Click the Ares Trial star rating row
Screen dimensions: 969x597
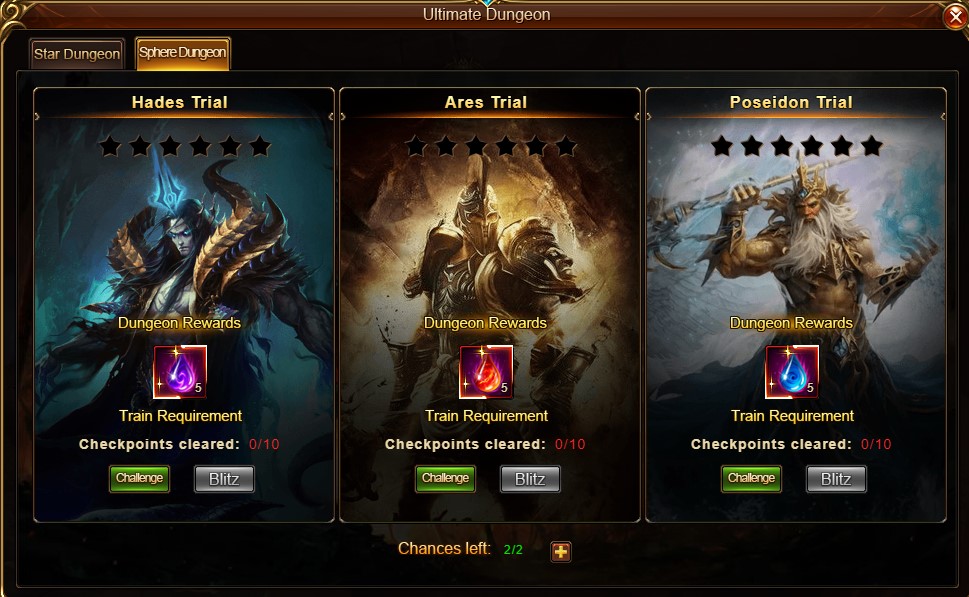click(491, 146)
